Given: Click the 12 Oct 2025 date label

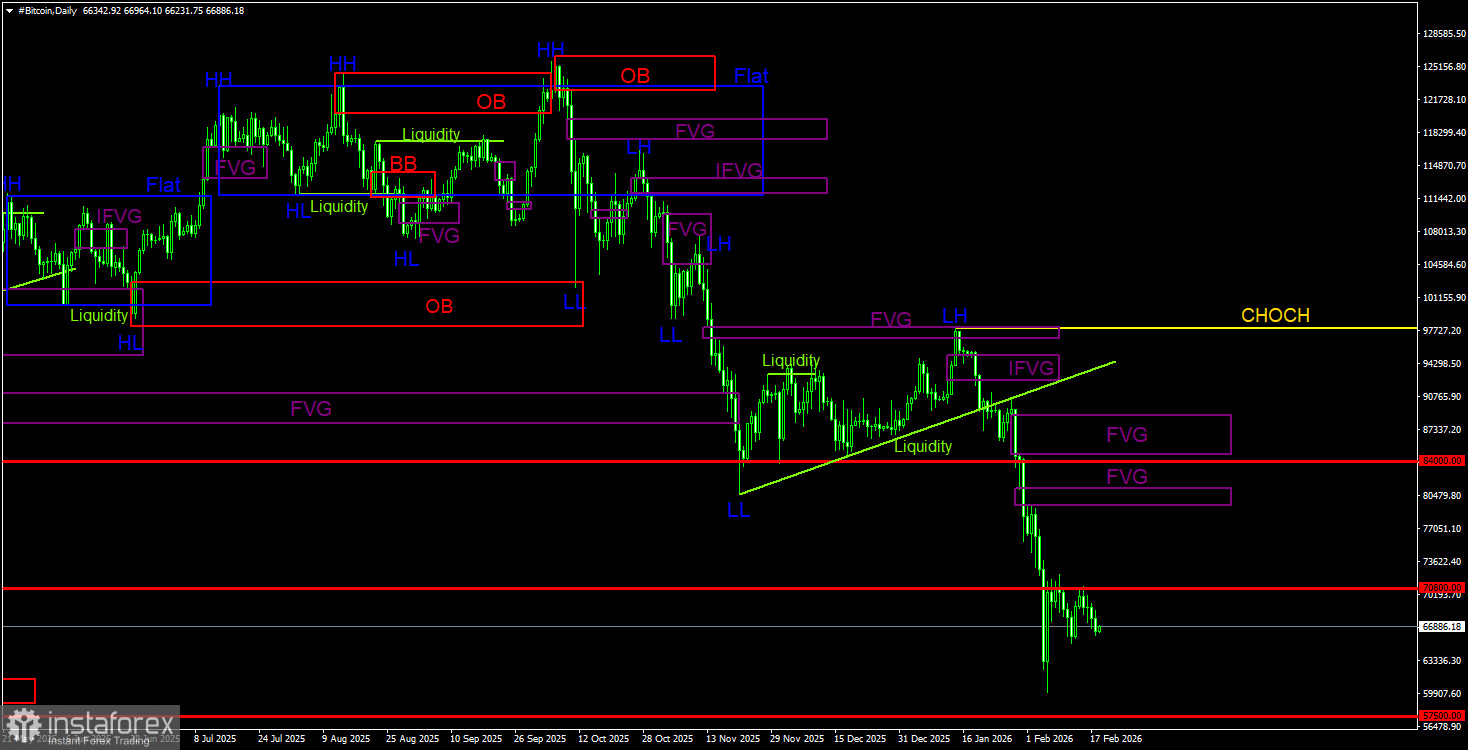Looking at the screenshot, I should 603,739.
